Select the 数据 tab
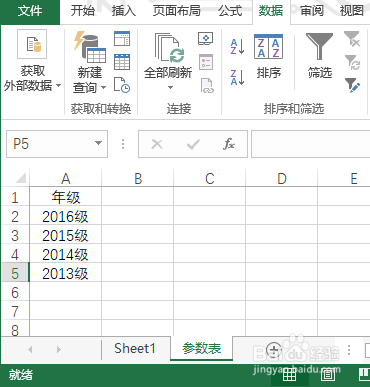The image size is (370, 387). coord(271,11)
